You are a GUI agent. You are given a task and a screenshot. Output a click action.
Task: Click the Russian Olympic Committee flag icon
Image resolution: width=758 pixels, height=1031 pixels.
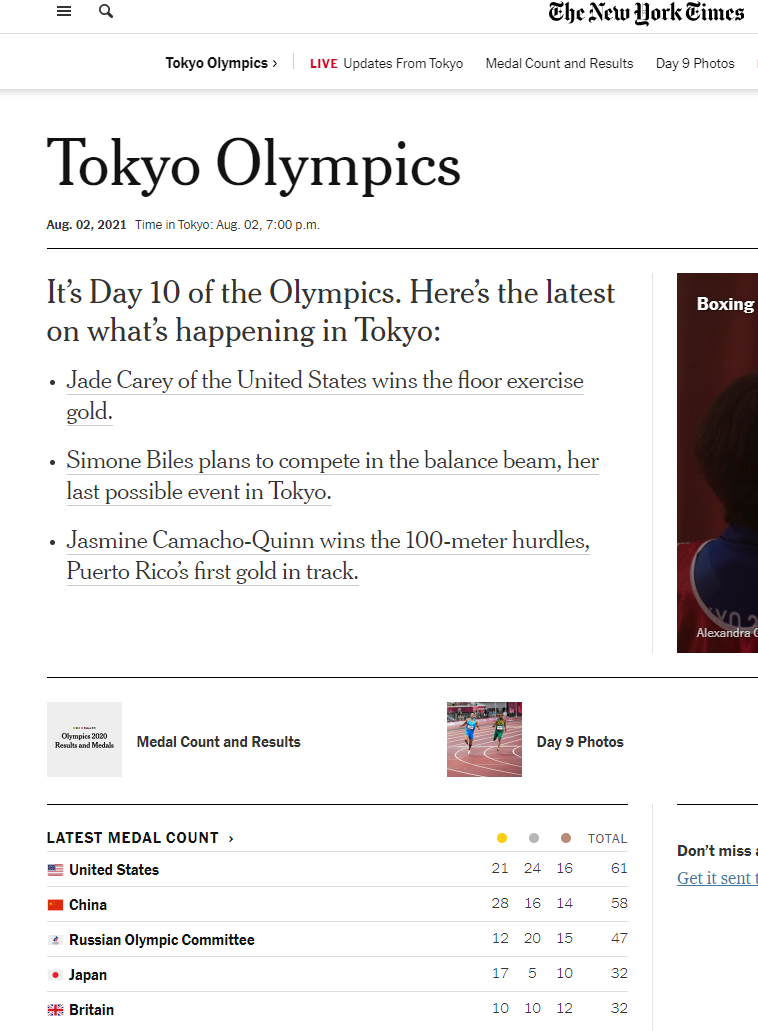tap(55, 940)
